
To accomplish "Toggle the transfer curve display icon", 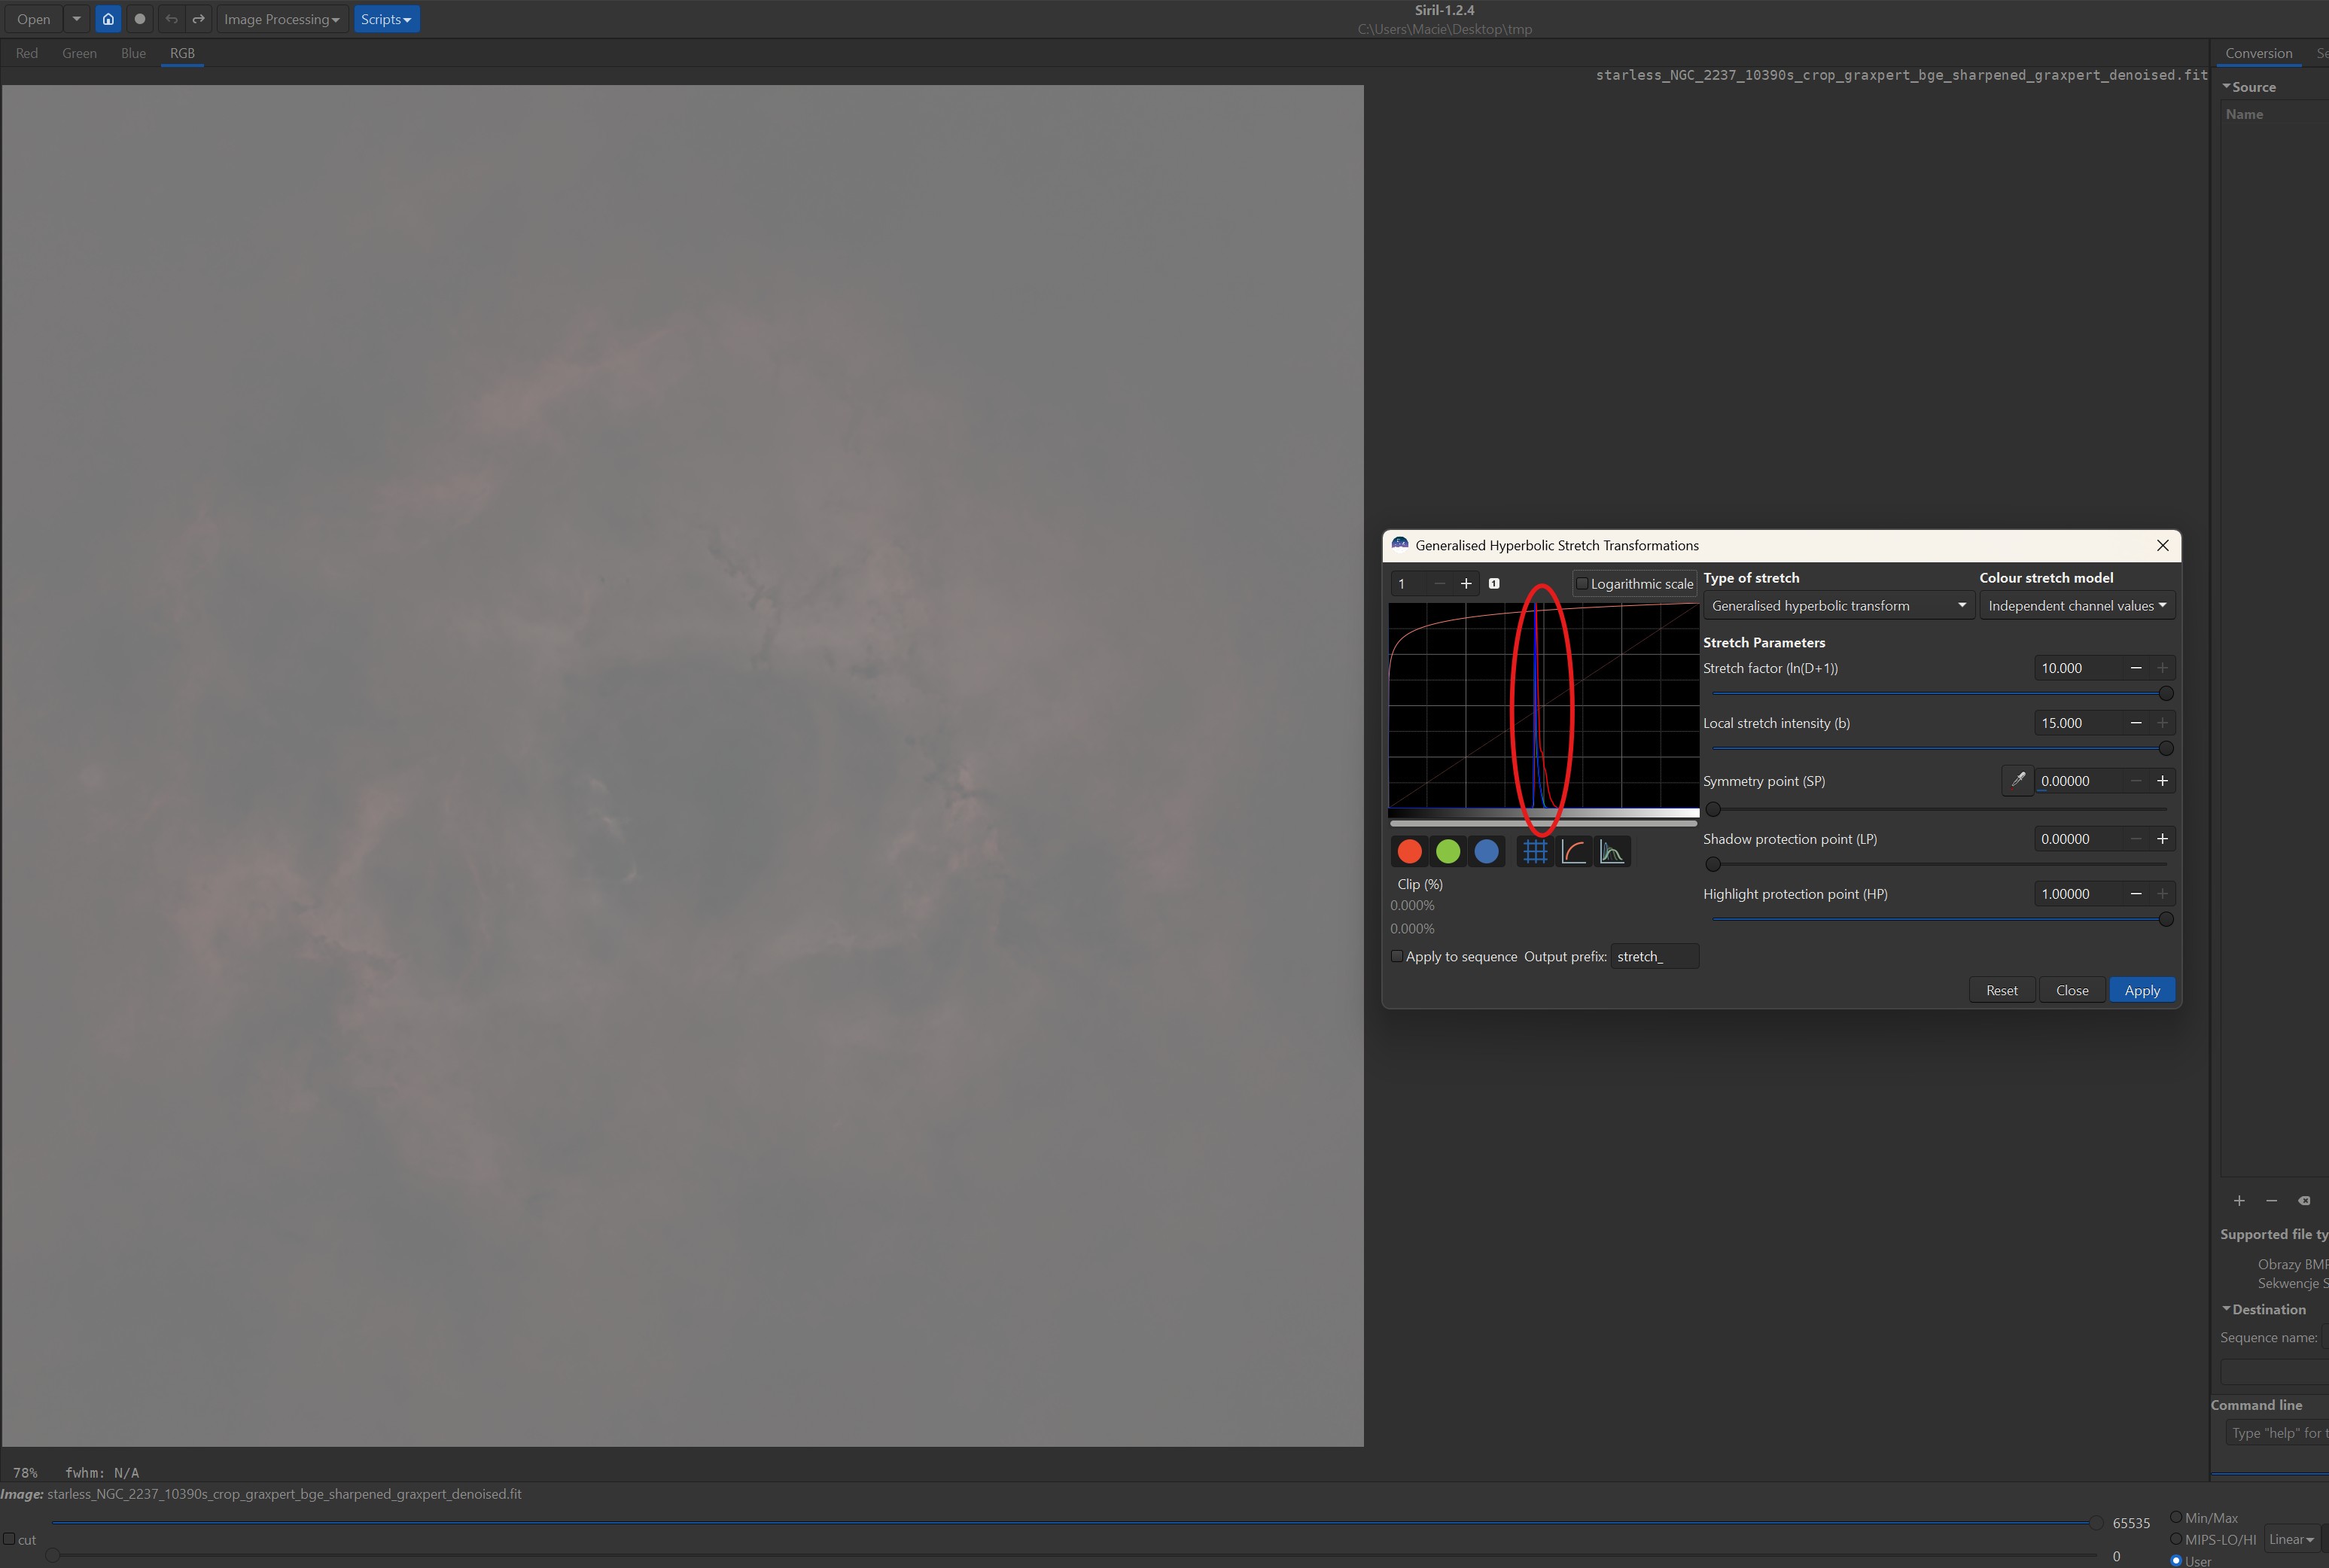I will [x=1573, y=851].
